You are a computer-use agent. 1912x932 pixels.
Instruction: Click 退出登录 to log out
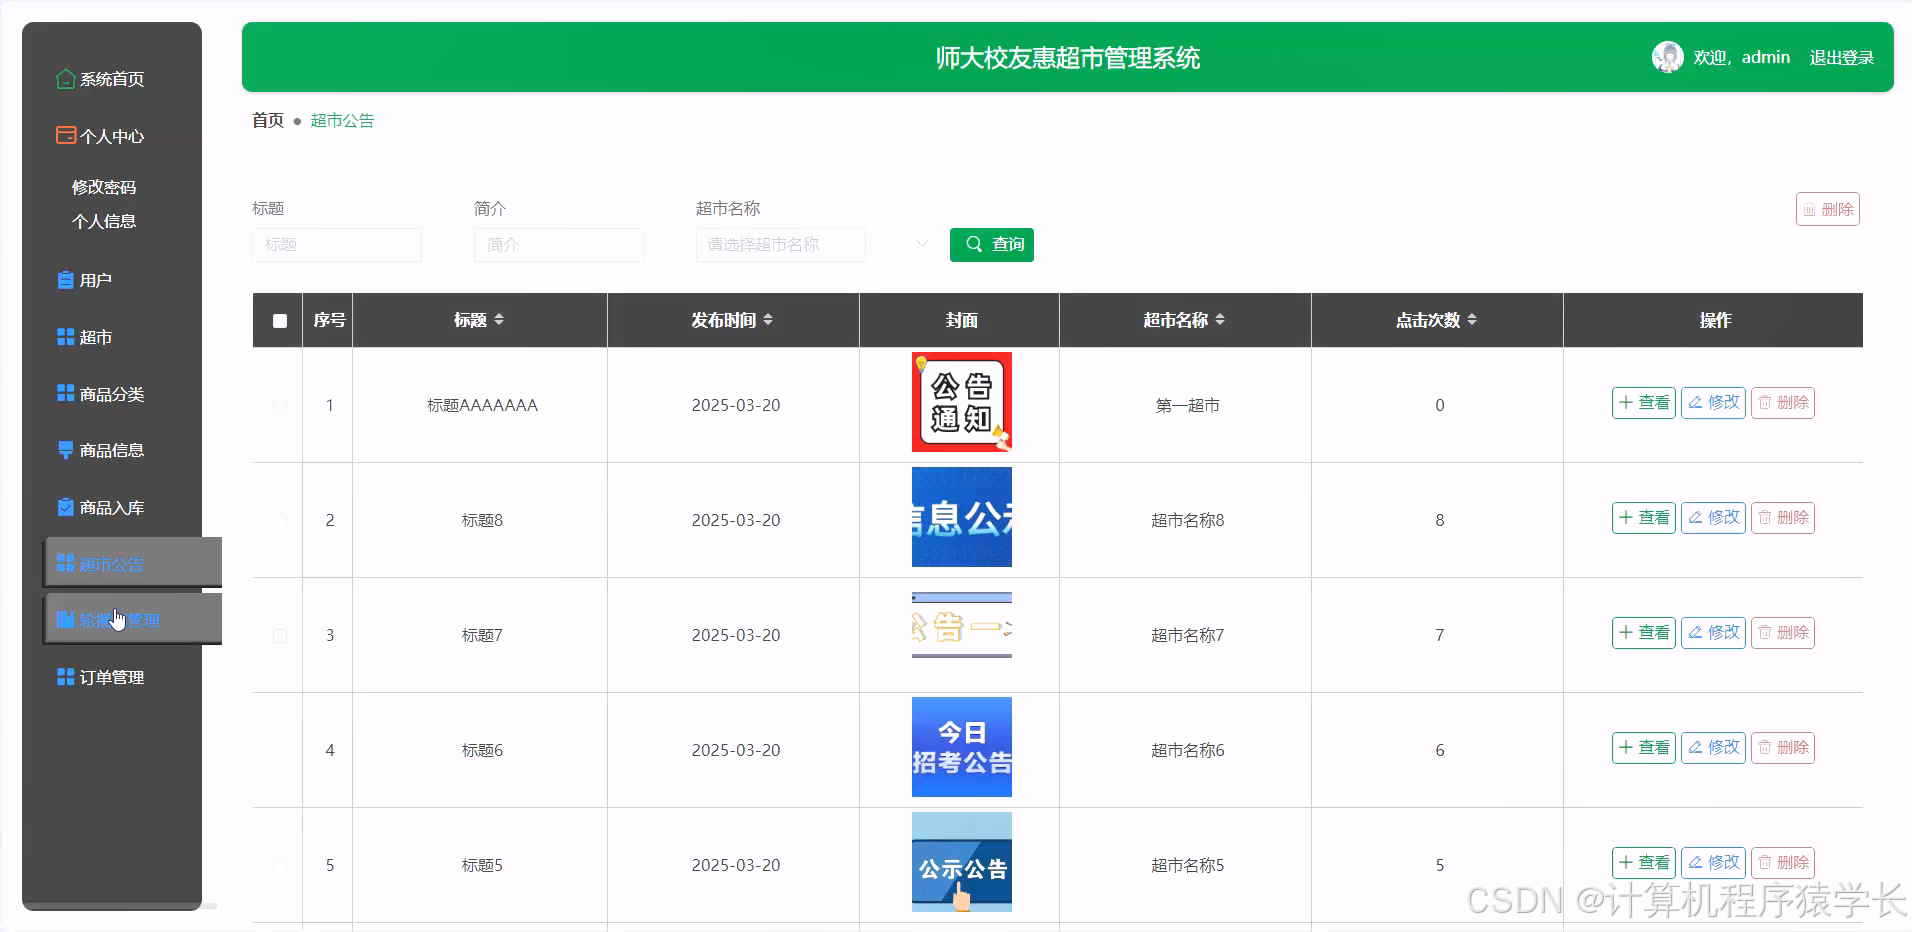tap(1841, 57)
